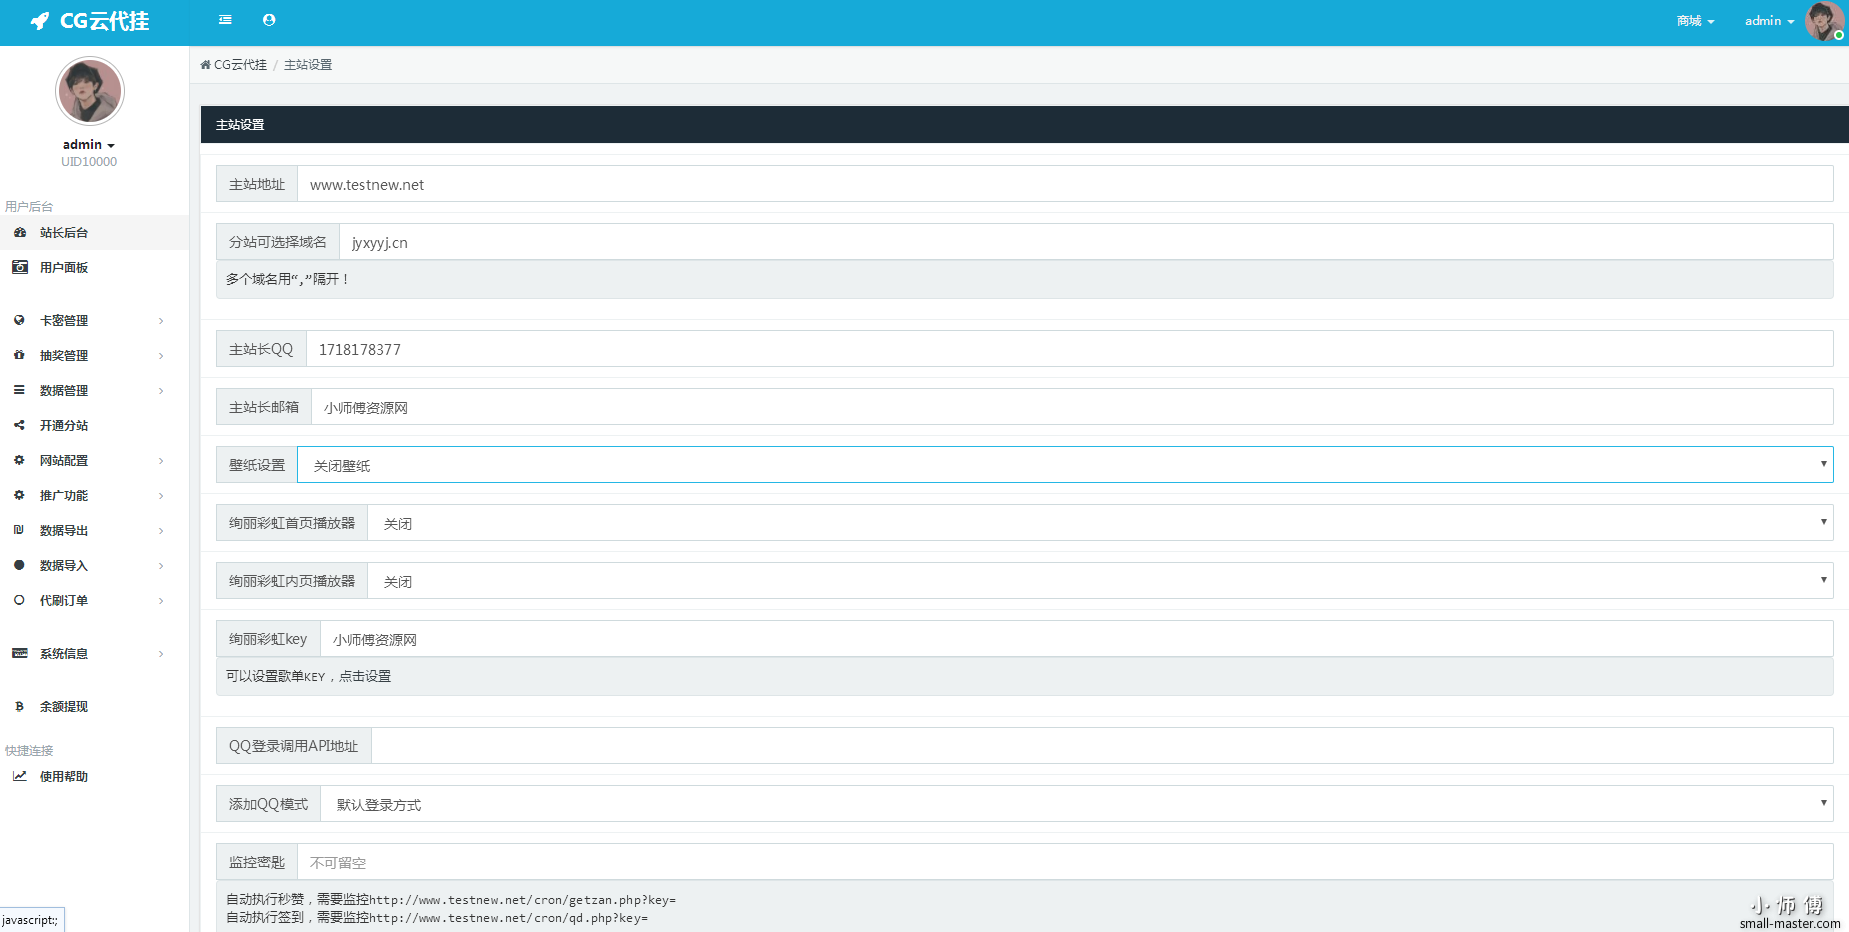Viewport: 1849px width, 932px height.
Task: Click the 代刷订单 circle outline icon
Action: (19, 600)
